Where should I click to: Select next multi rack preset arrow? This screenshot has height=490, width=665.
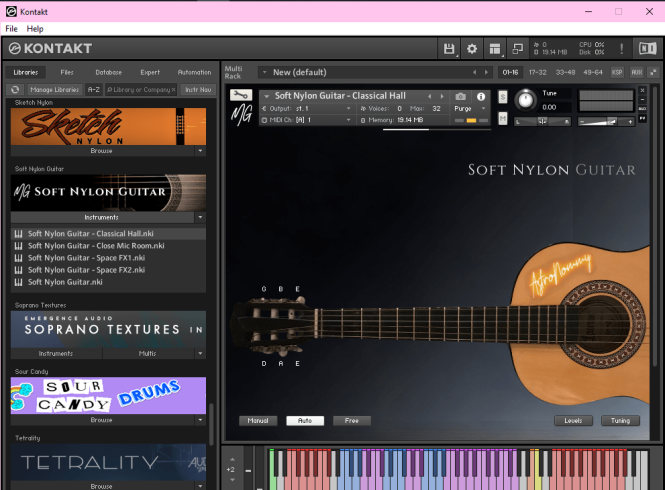click(486, 73)
